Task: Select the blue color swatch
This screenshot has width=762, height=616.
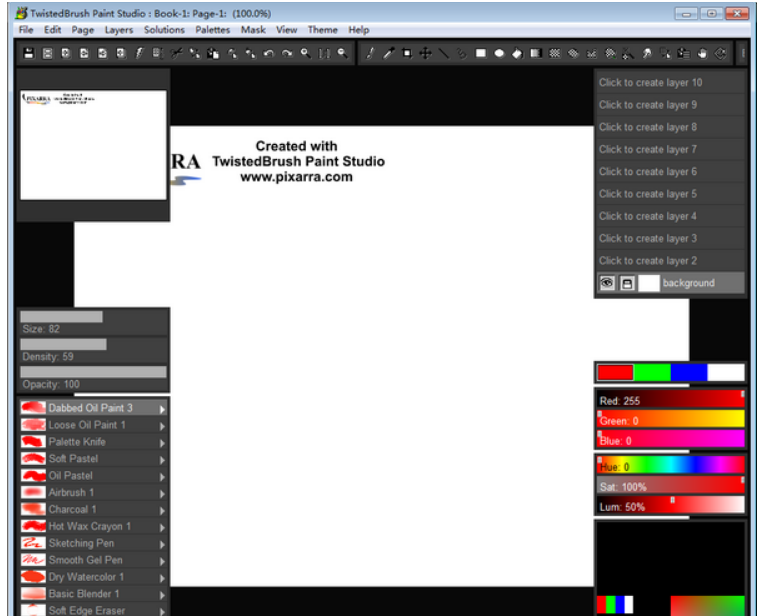Action: pos(689,373)
